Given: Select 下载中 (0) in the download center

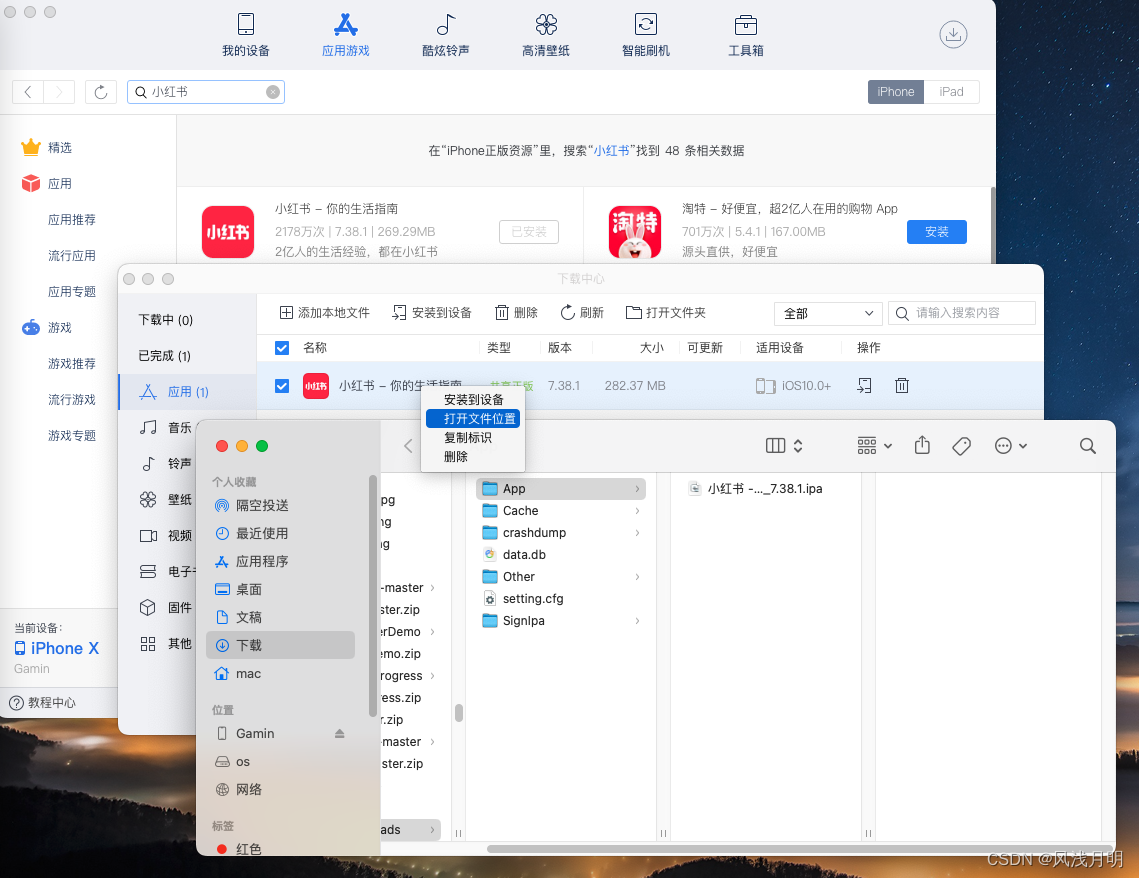Looking at the screenshot, I should pyautogui.click(x=166, y=320).
